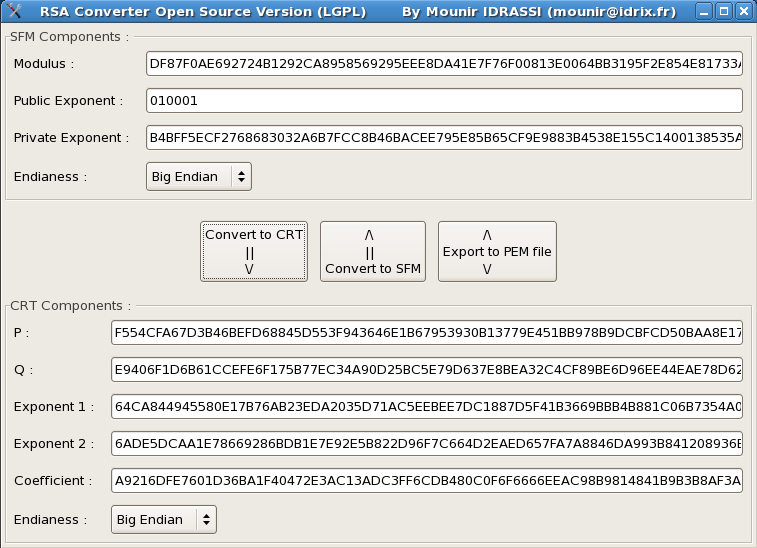Viewport: 757px width, 548px height.
Task: Focus the Modulus input field
Action: pos(443,64)
